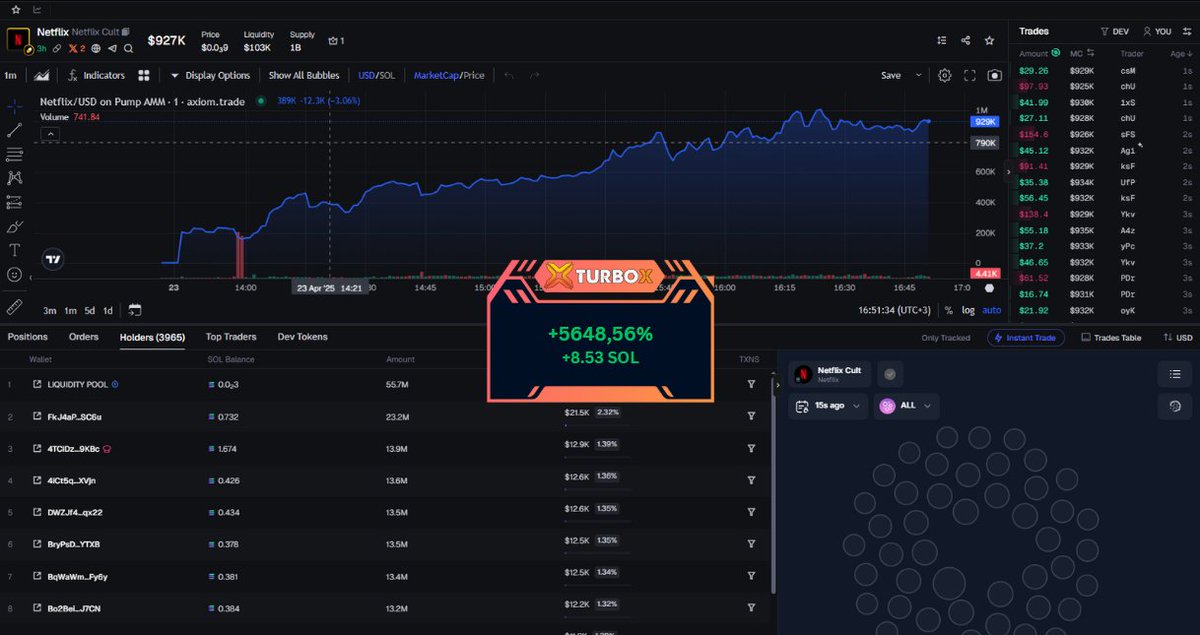
Task: Select the Holders (3965) tab
Action: point(152,337)
